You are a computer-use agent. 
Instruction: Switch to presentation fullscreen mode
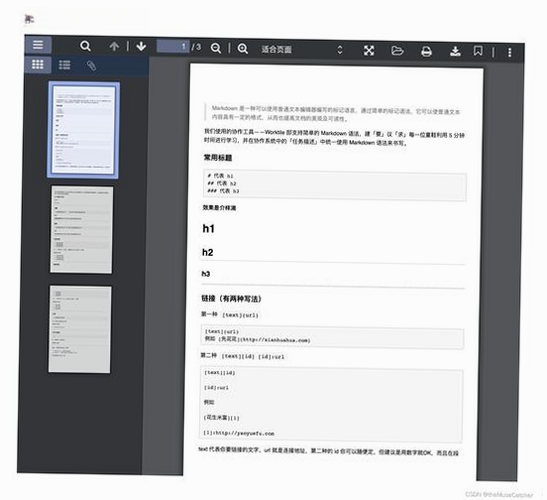point(369,51)
